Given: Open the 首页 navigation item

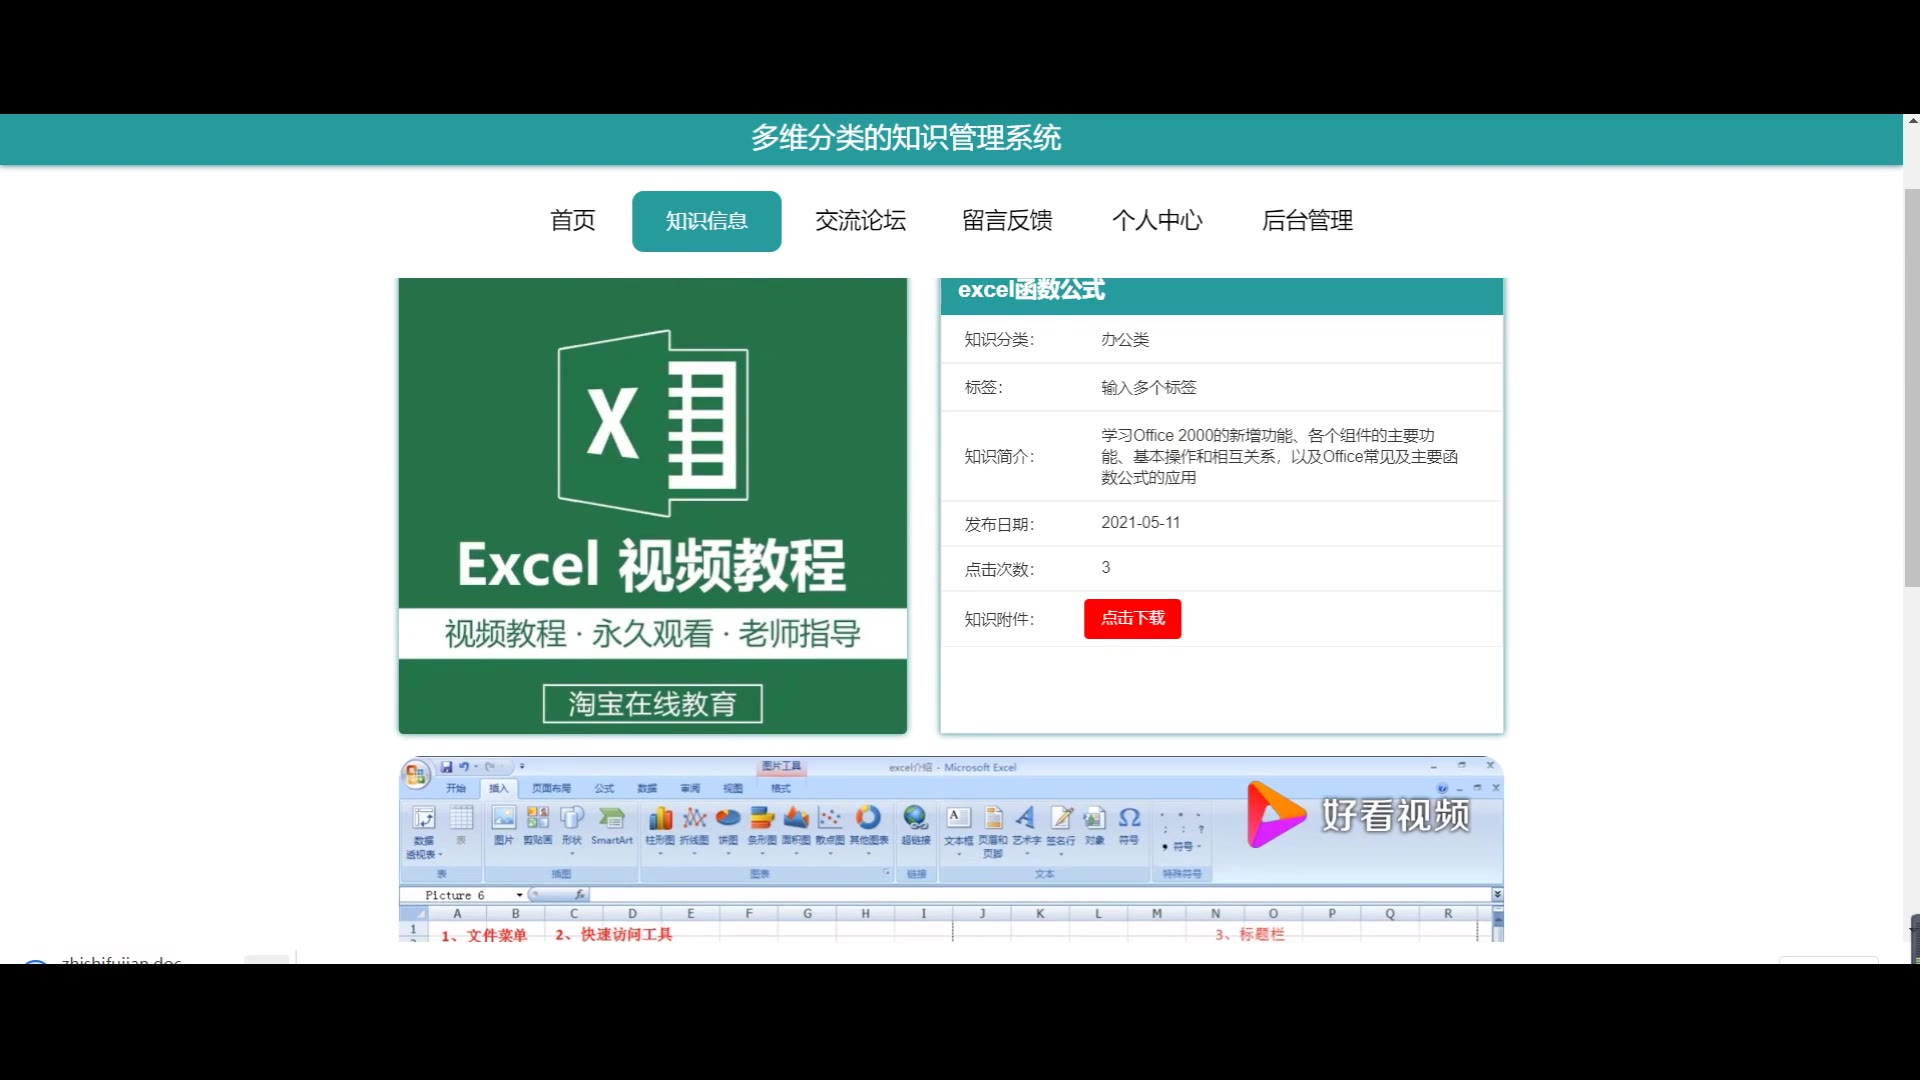Looking at the screenshot, I should 572,220.
